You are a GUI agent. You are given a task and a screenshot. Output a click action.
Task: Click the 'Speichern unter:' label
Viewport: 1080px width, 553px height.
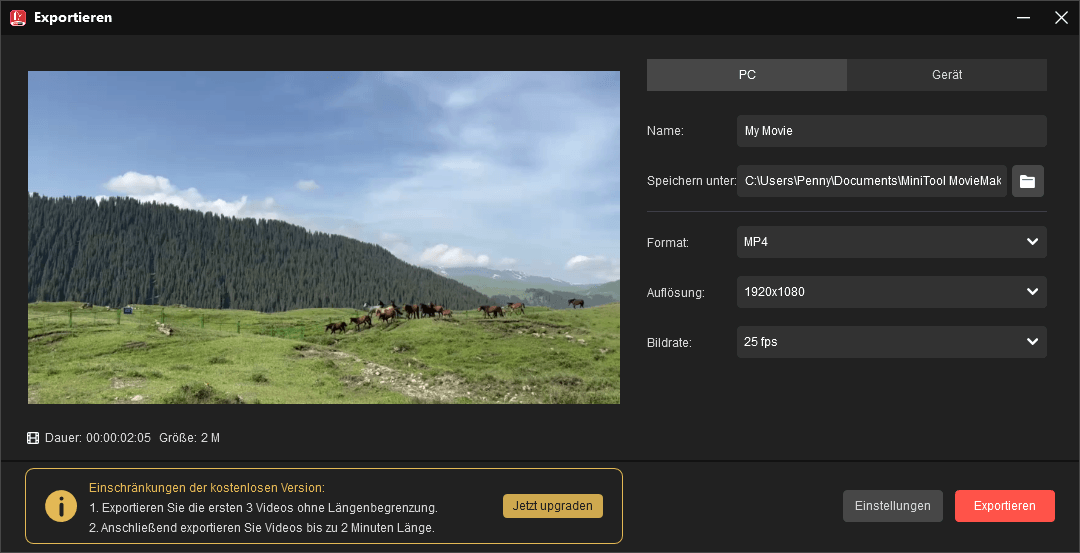(692, 181)
